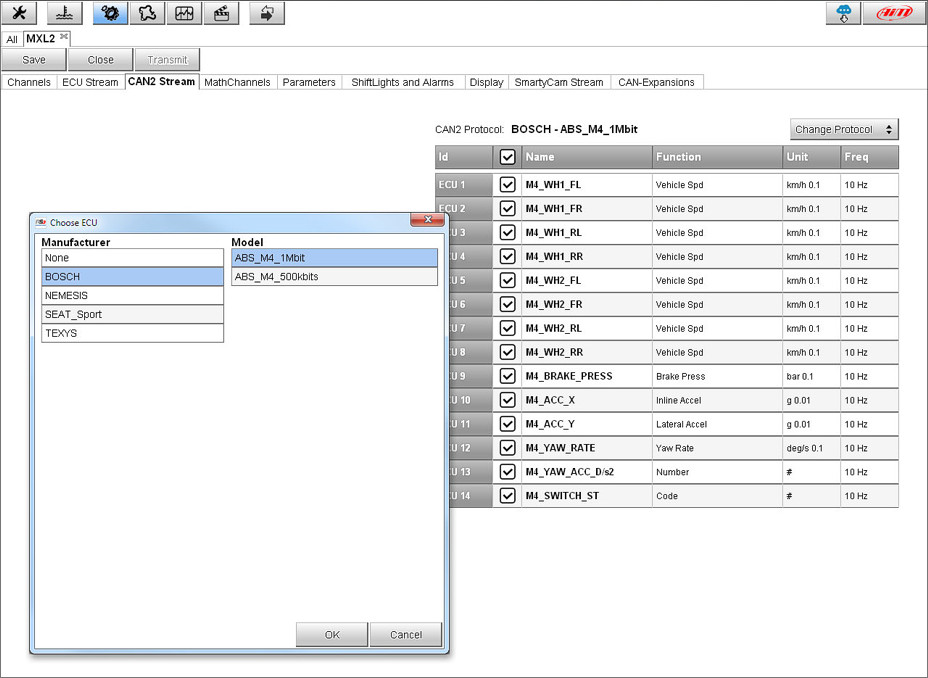Image resolution: width=928 pixels, height=678 pixels.
Task: Click the Save button
Action: coord(34,60)
